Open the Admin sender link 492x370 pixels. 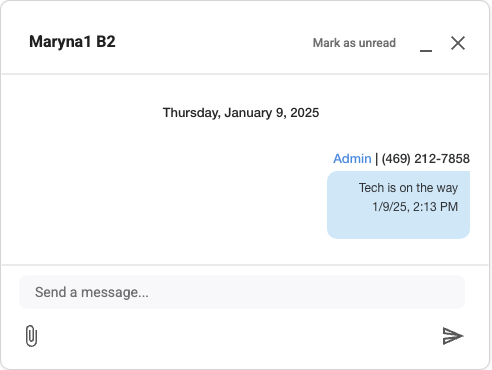coord(352,159)
